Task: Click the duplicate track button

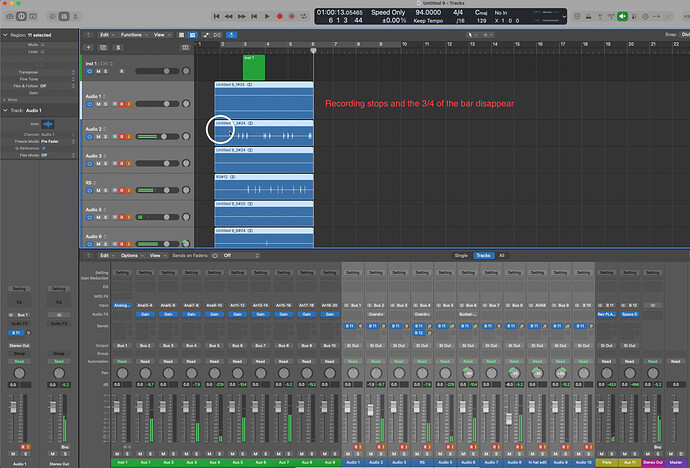Action: tap(103, 47)
